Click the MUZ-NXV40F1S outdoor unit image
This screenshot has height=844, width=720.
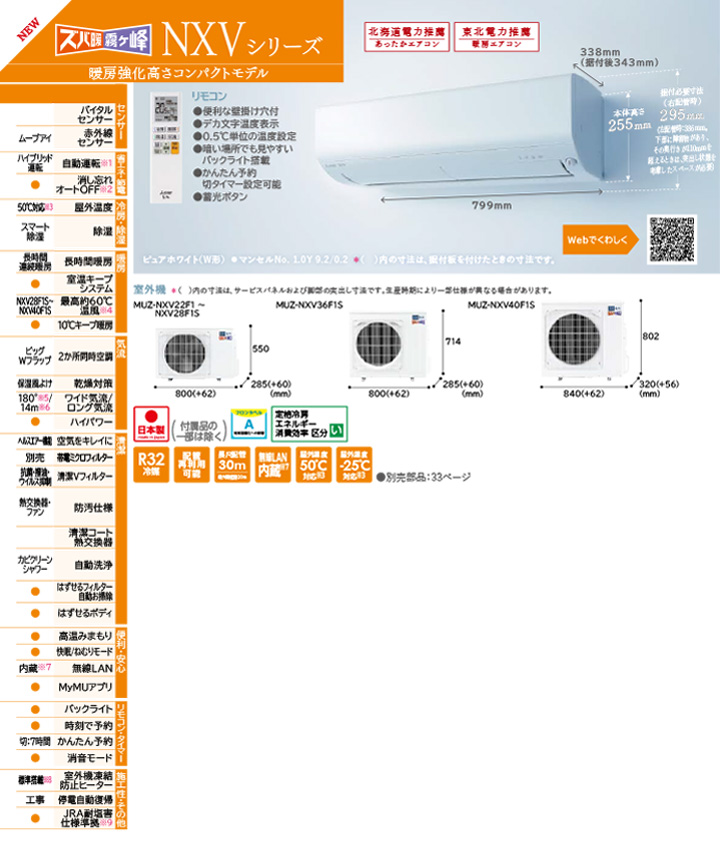585,340
